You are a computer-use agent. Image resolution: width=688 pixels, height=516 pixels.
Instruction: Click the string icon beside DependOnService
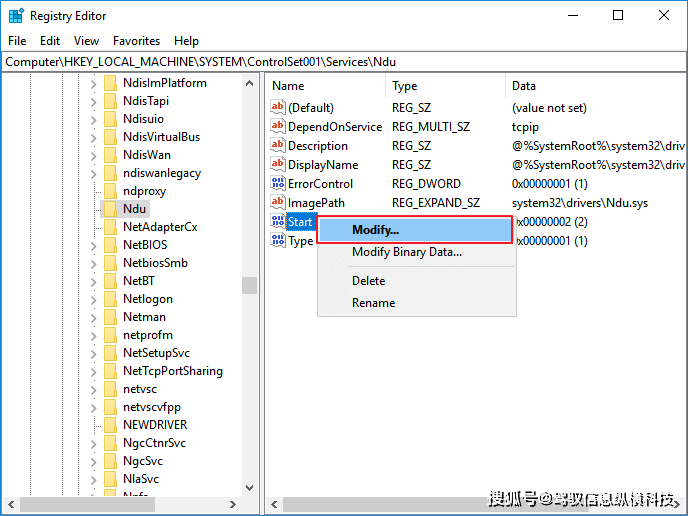pos(278,127)
